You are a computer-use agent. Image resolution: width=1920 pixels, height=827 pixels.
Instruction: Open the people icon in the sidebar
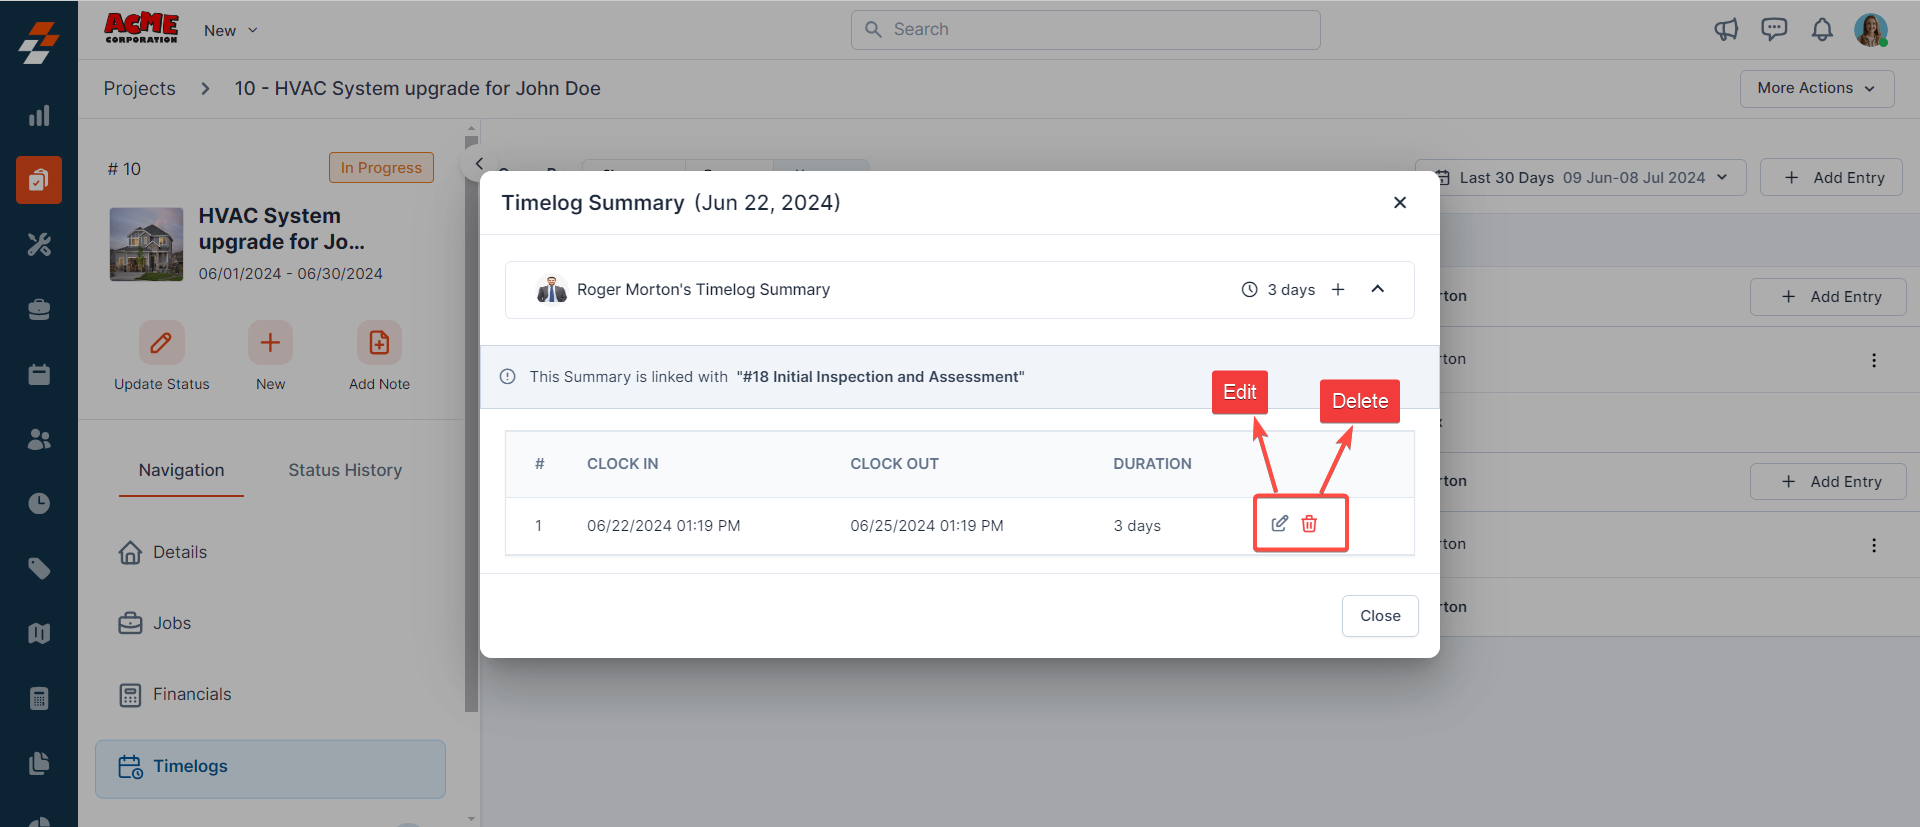pyautogui.click(x=39, y=439)
